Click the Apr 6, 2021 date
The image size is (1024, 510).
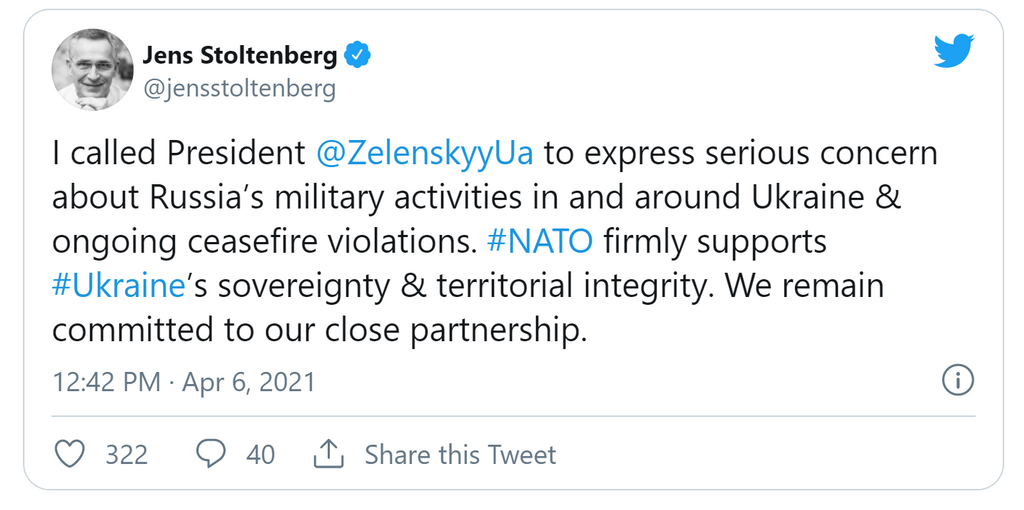tap(249, 382)
